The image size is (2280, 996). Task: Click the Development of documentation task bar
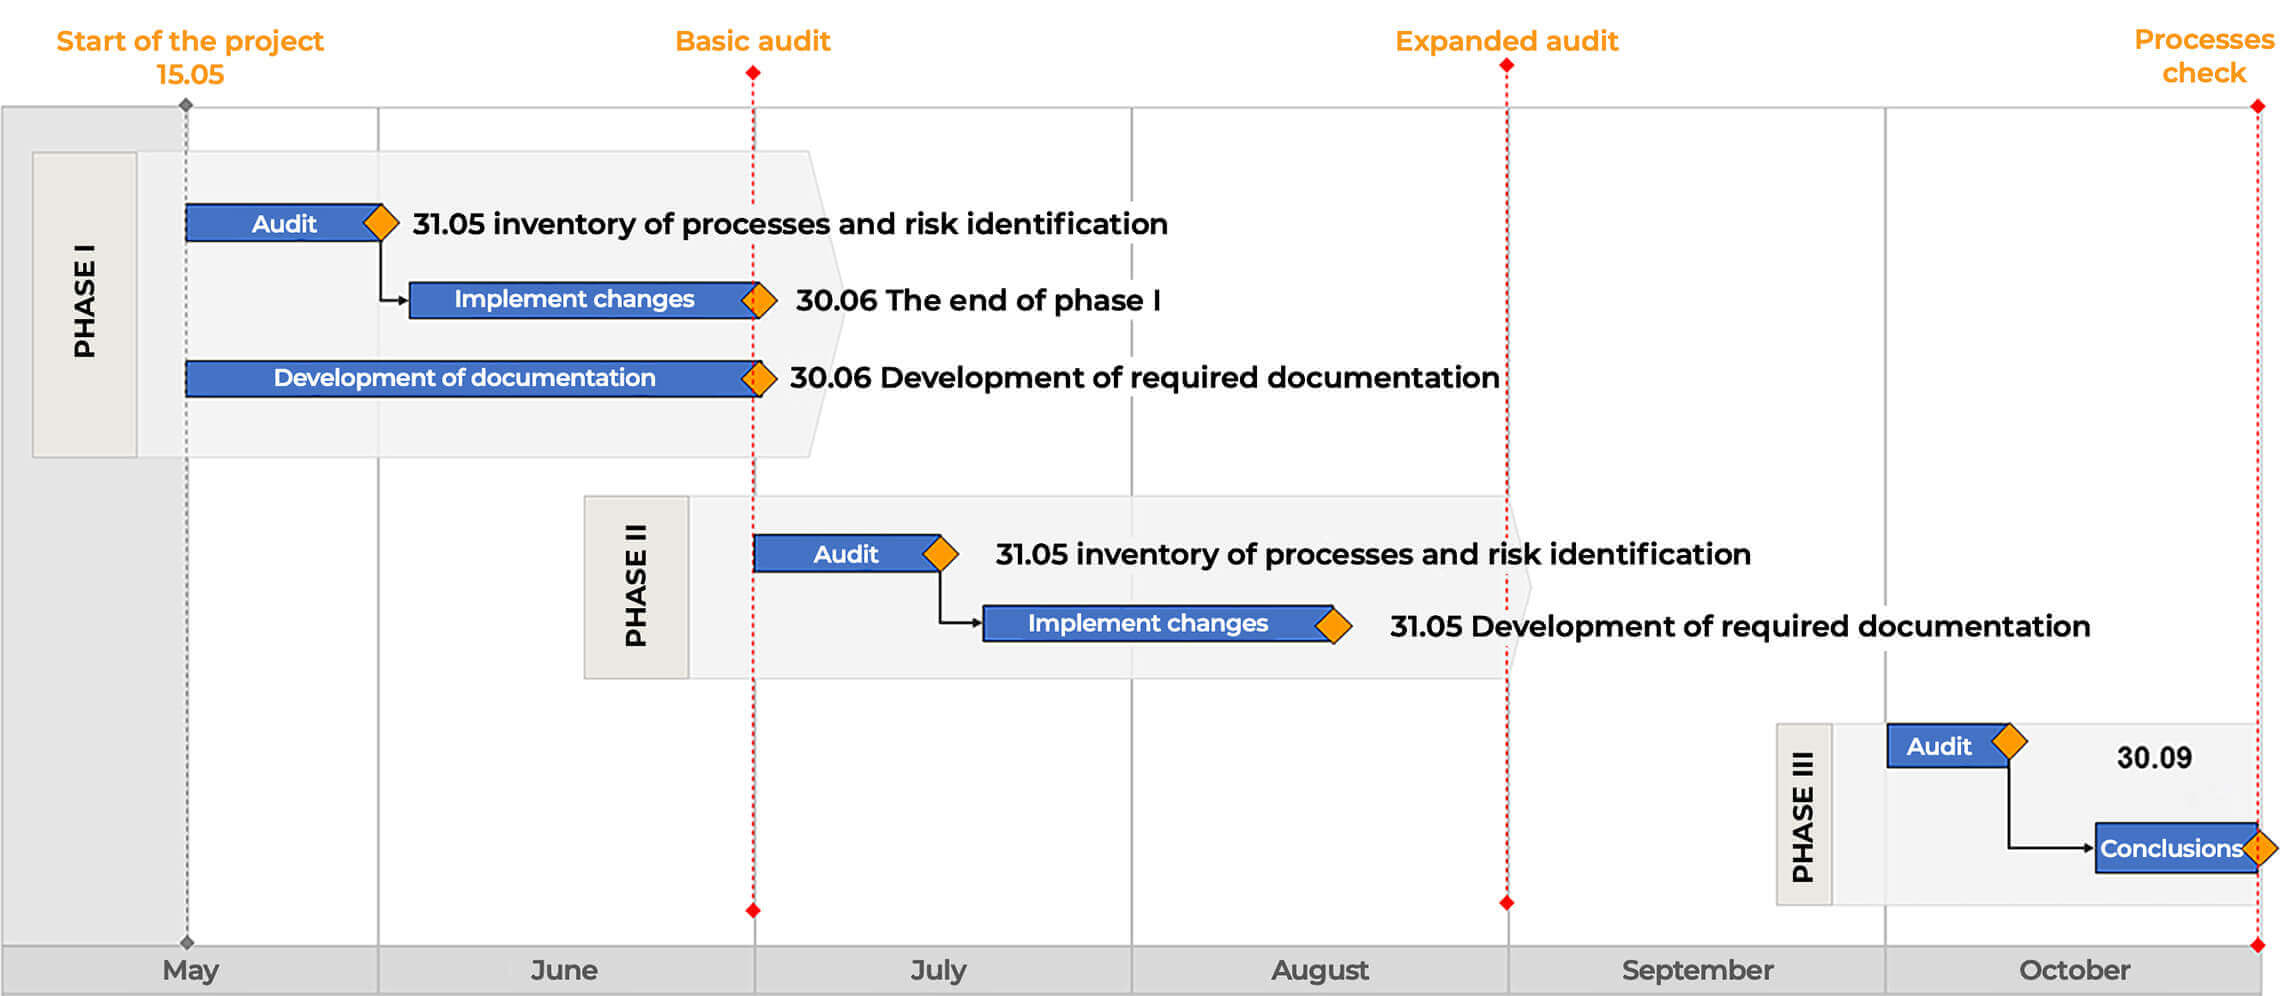click(x=465, y=379)
